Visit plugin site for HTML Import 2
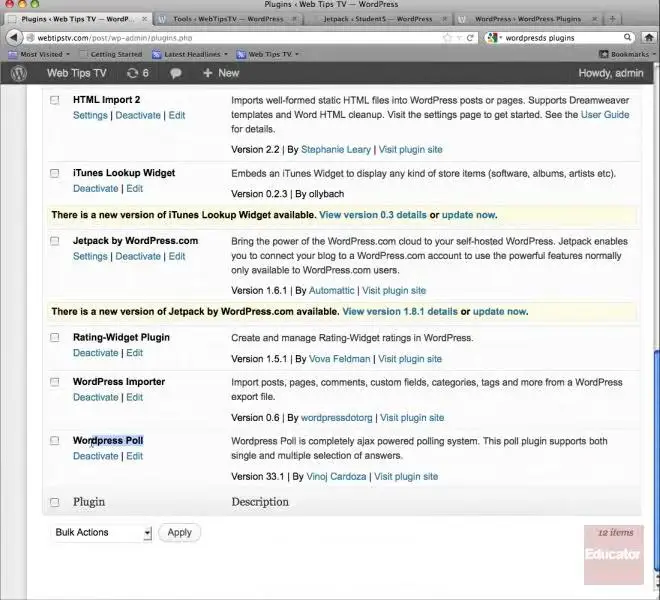This screenshot has height=600, width=660. point(410,149)
